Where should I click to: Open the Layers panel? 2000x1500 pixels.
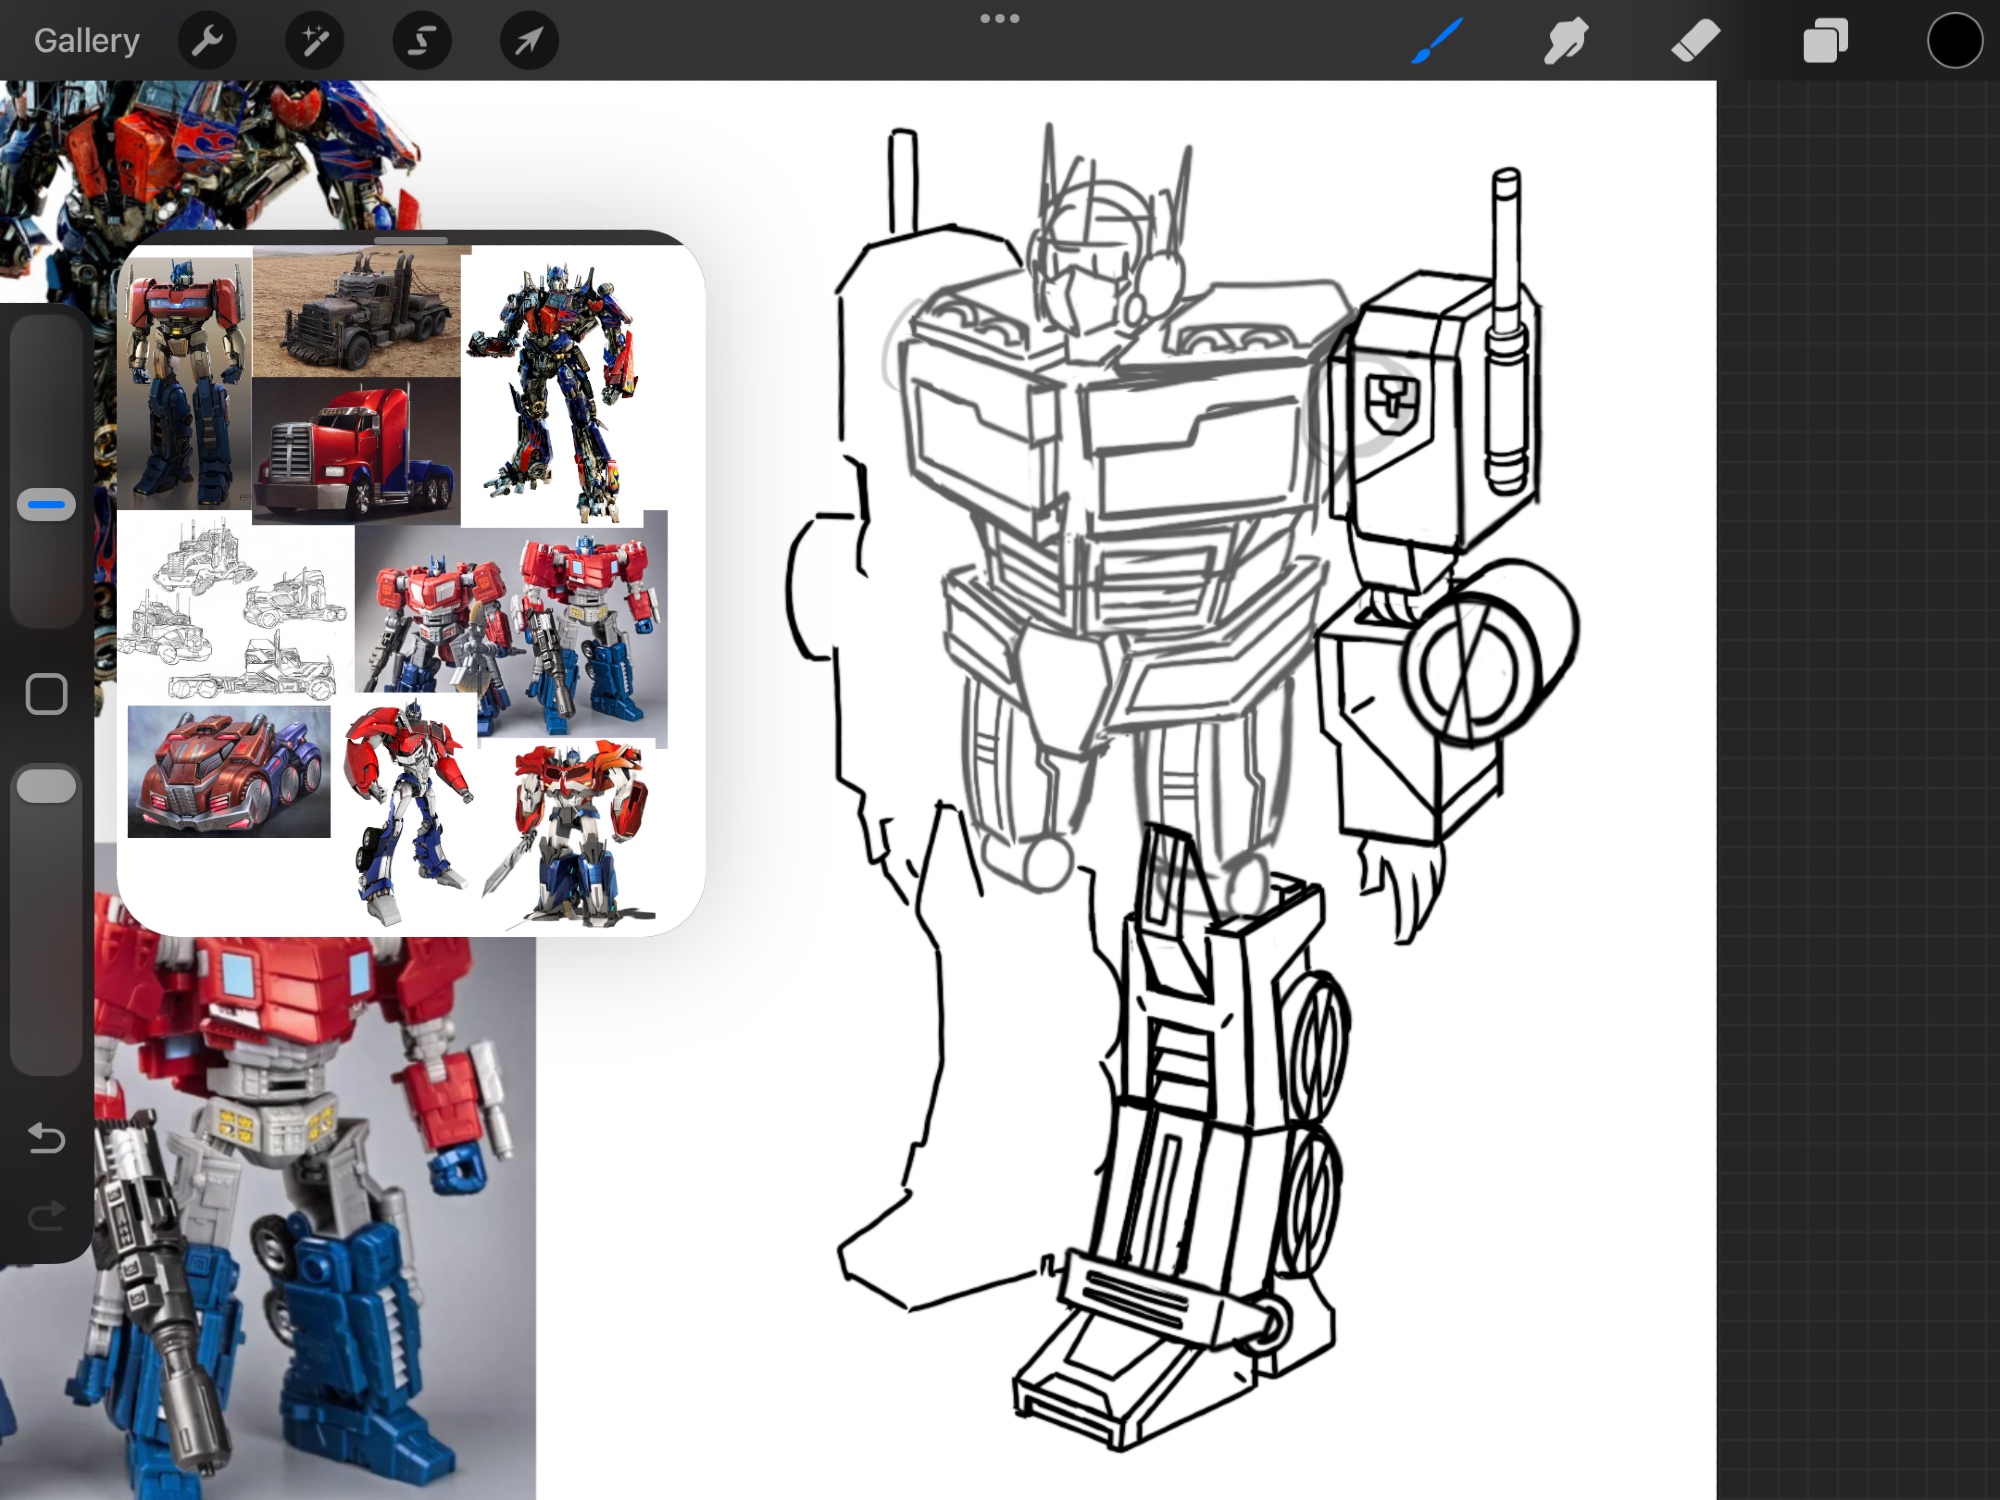point(1825,41)
